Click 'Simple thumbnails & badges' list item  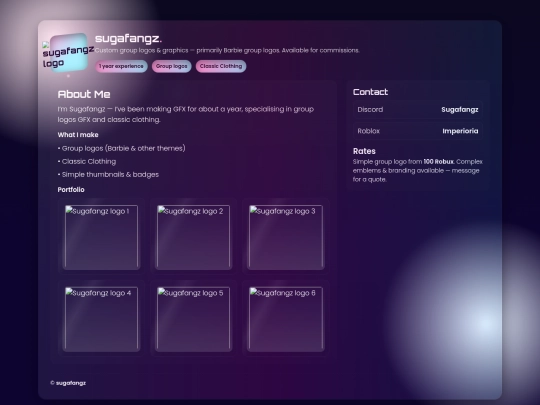click(x=108, y=175)
